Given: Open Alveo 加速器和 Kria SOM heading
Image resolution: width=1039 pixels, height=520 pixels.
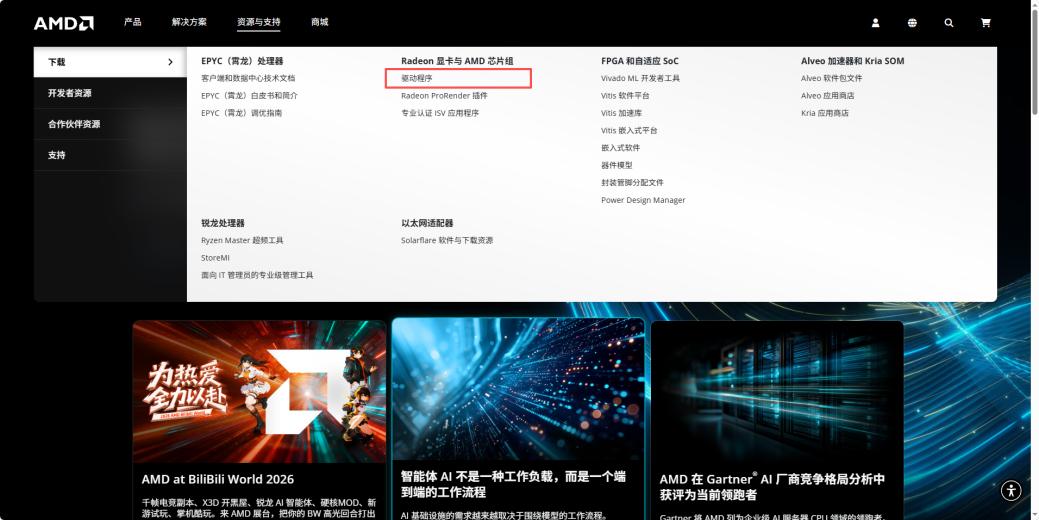Looking at the screenshot, I should pyautogui.click(x=853, y=61).
